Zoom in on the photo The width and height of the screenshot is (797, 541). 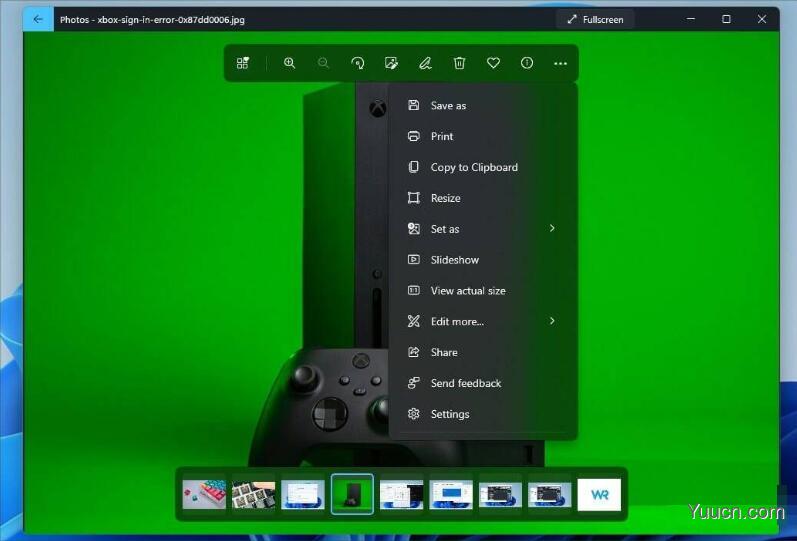click(x=289, y=63)
